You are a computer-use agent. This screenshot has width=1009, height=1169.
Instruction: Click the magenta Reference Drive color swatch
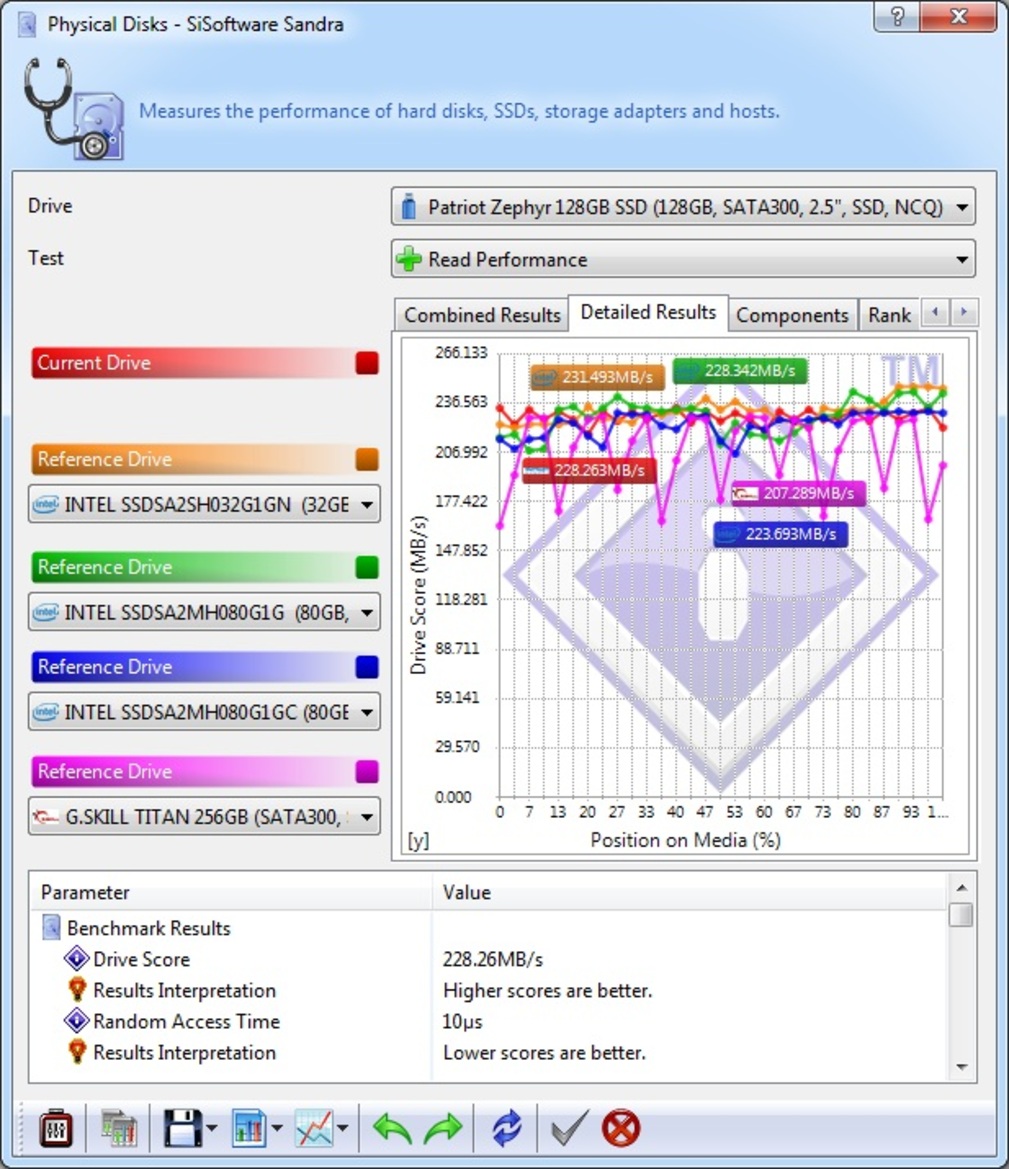point(367,772)
